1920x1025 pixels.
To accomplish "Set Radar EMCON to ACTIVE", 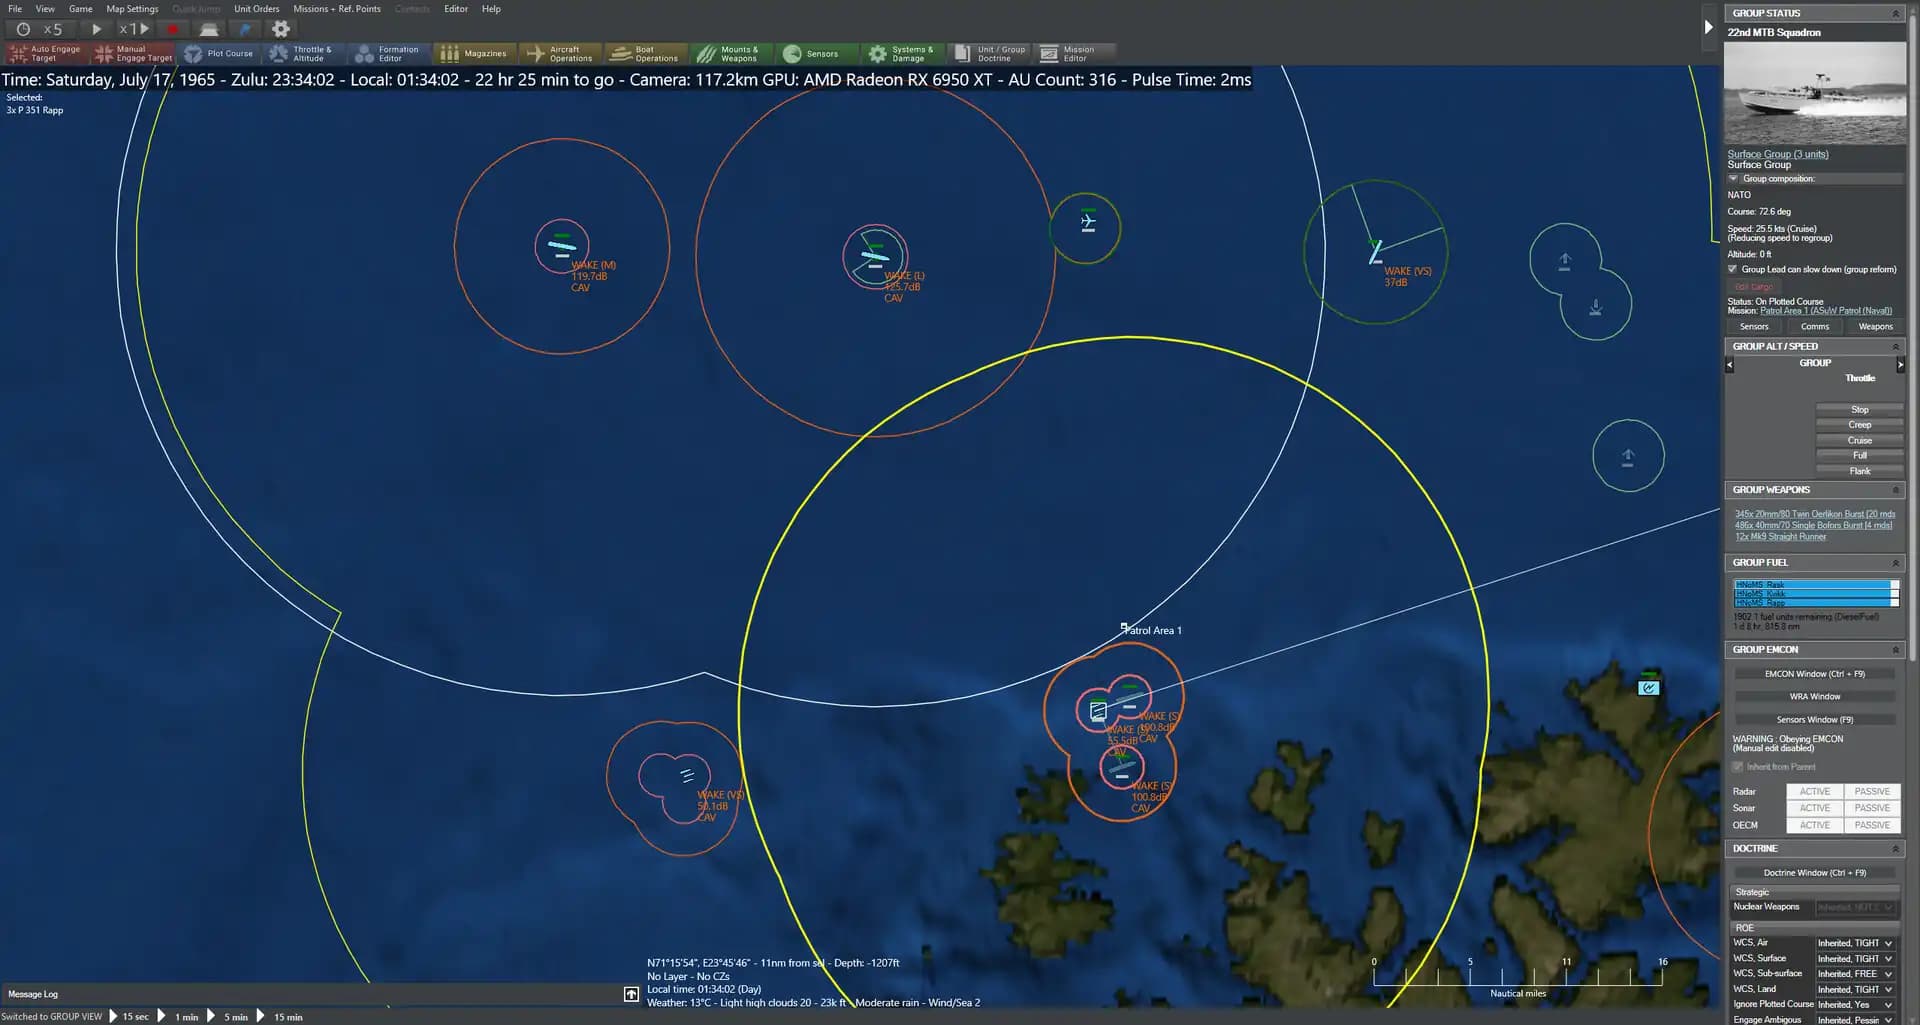I will 1814,791.
